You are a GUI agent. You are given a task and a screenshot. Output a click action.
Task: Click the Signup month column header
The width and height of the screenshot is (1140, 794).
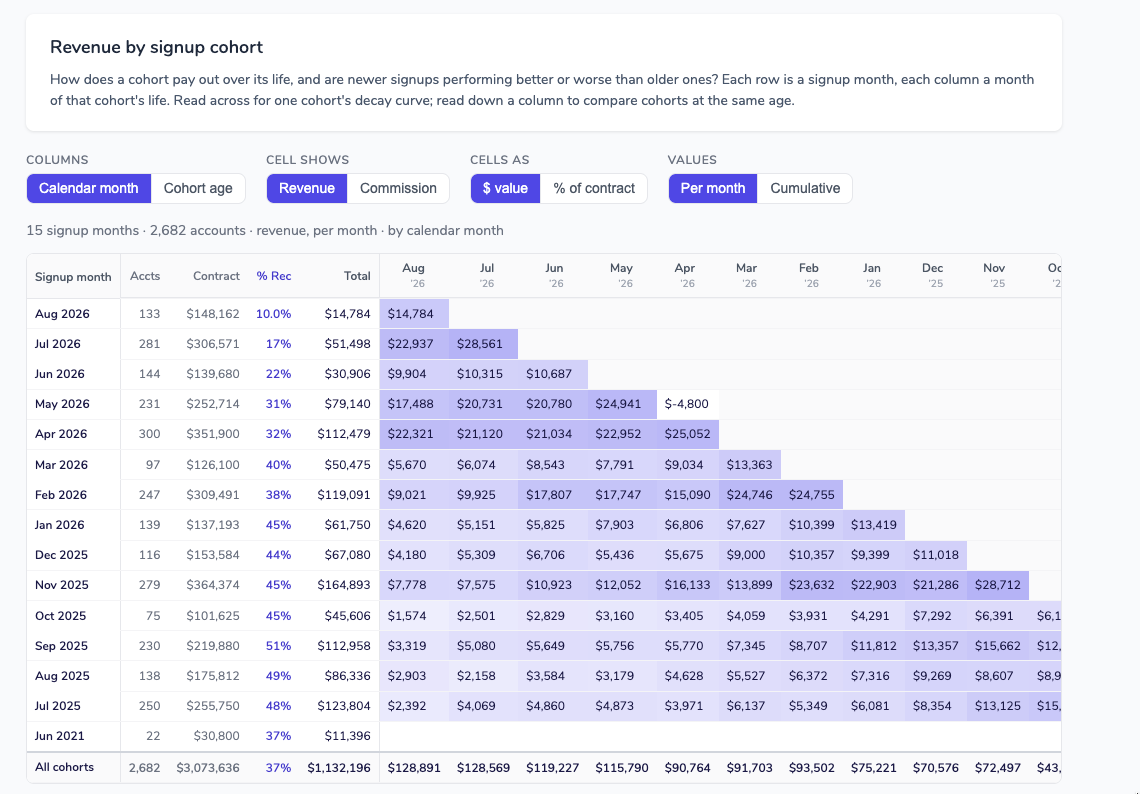click(73, 277)
